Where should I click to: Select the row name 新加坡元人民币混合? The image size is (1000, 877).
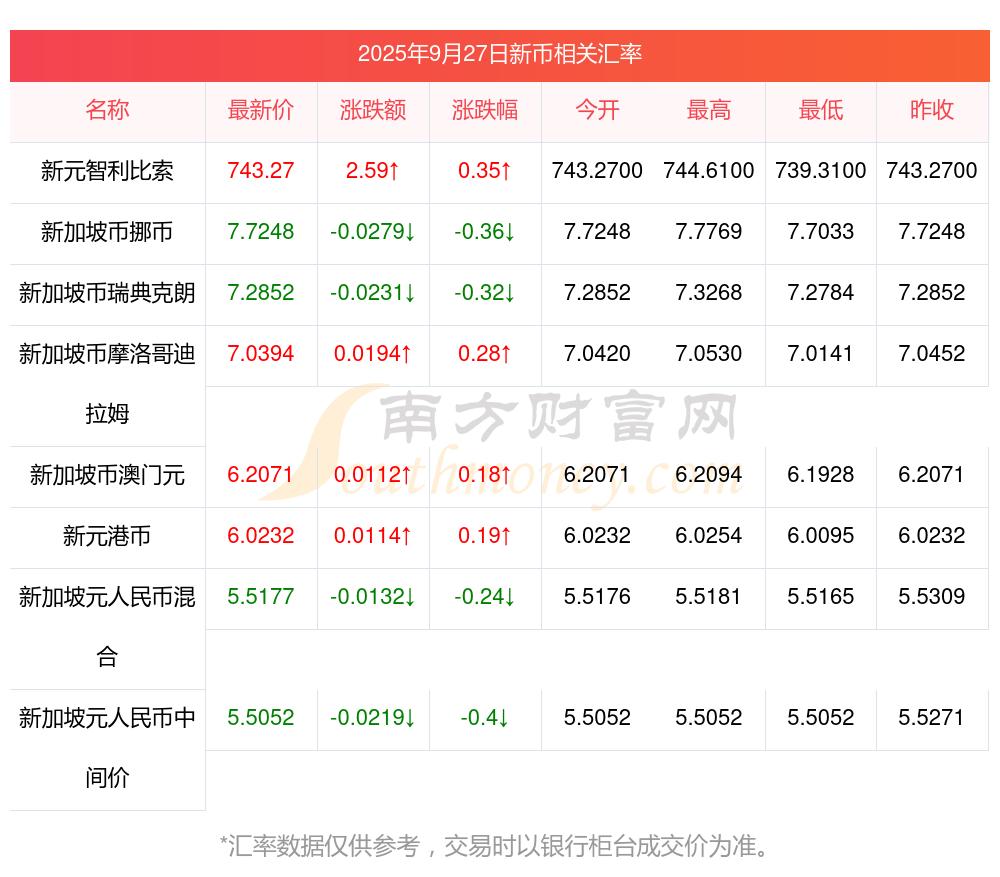pyautogui.click(x=107, y=626)
